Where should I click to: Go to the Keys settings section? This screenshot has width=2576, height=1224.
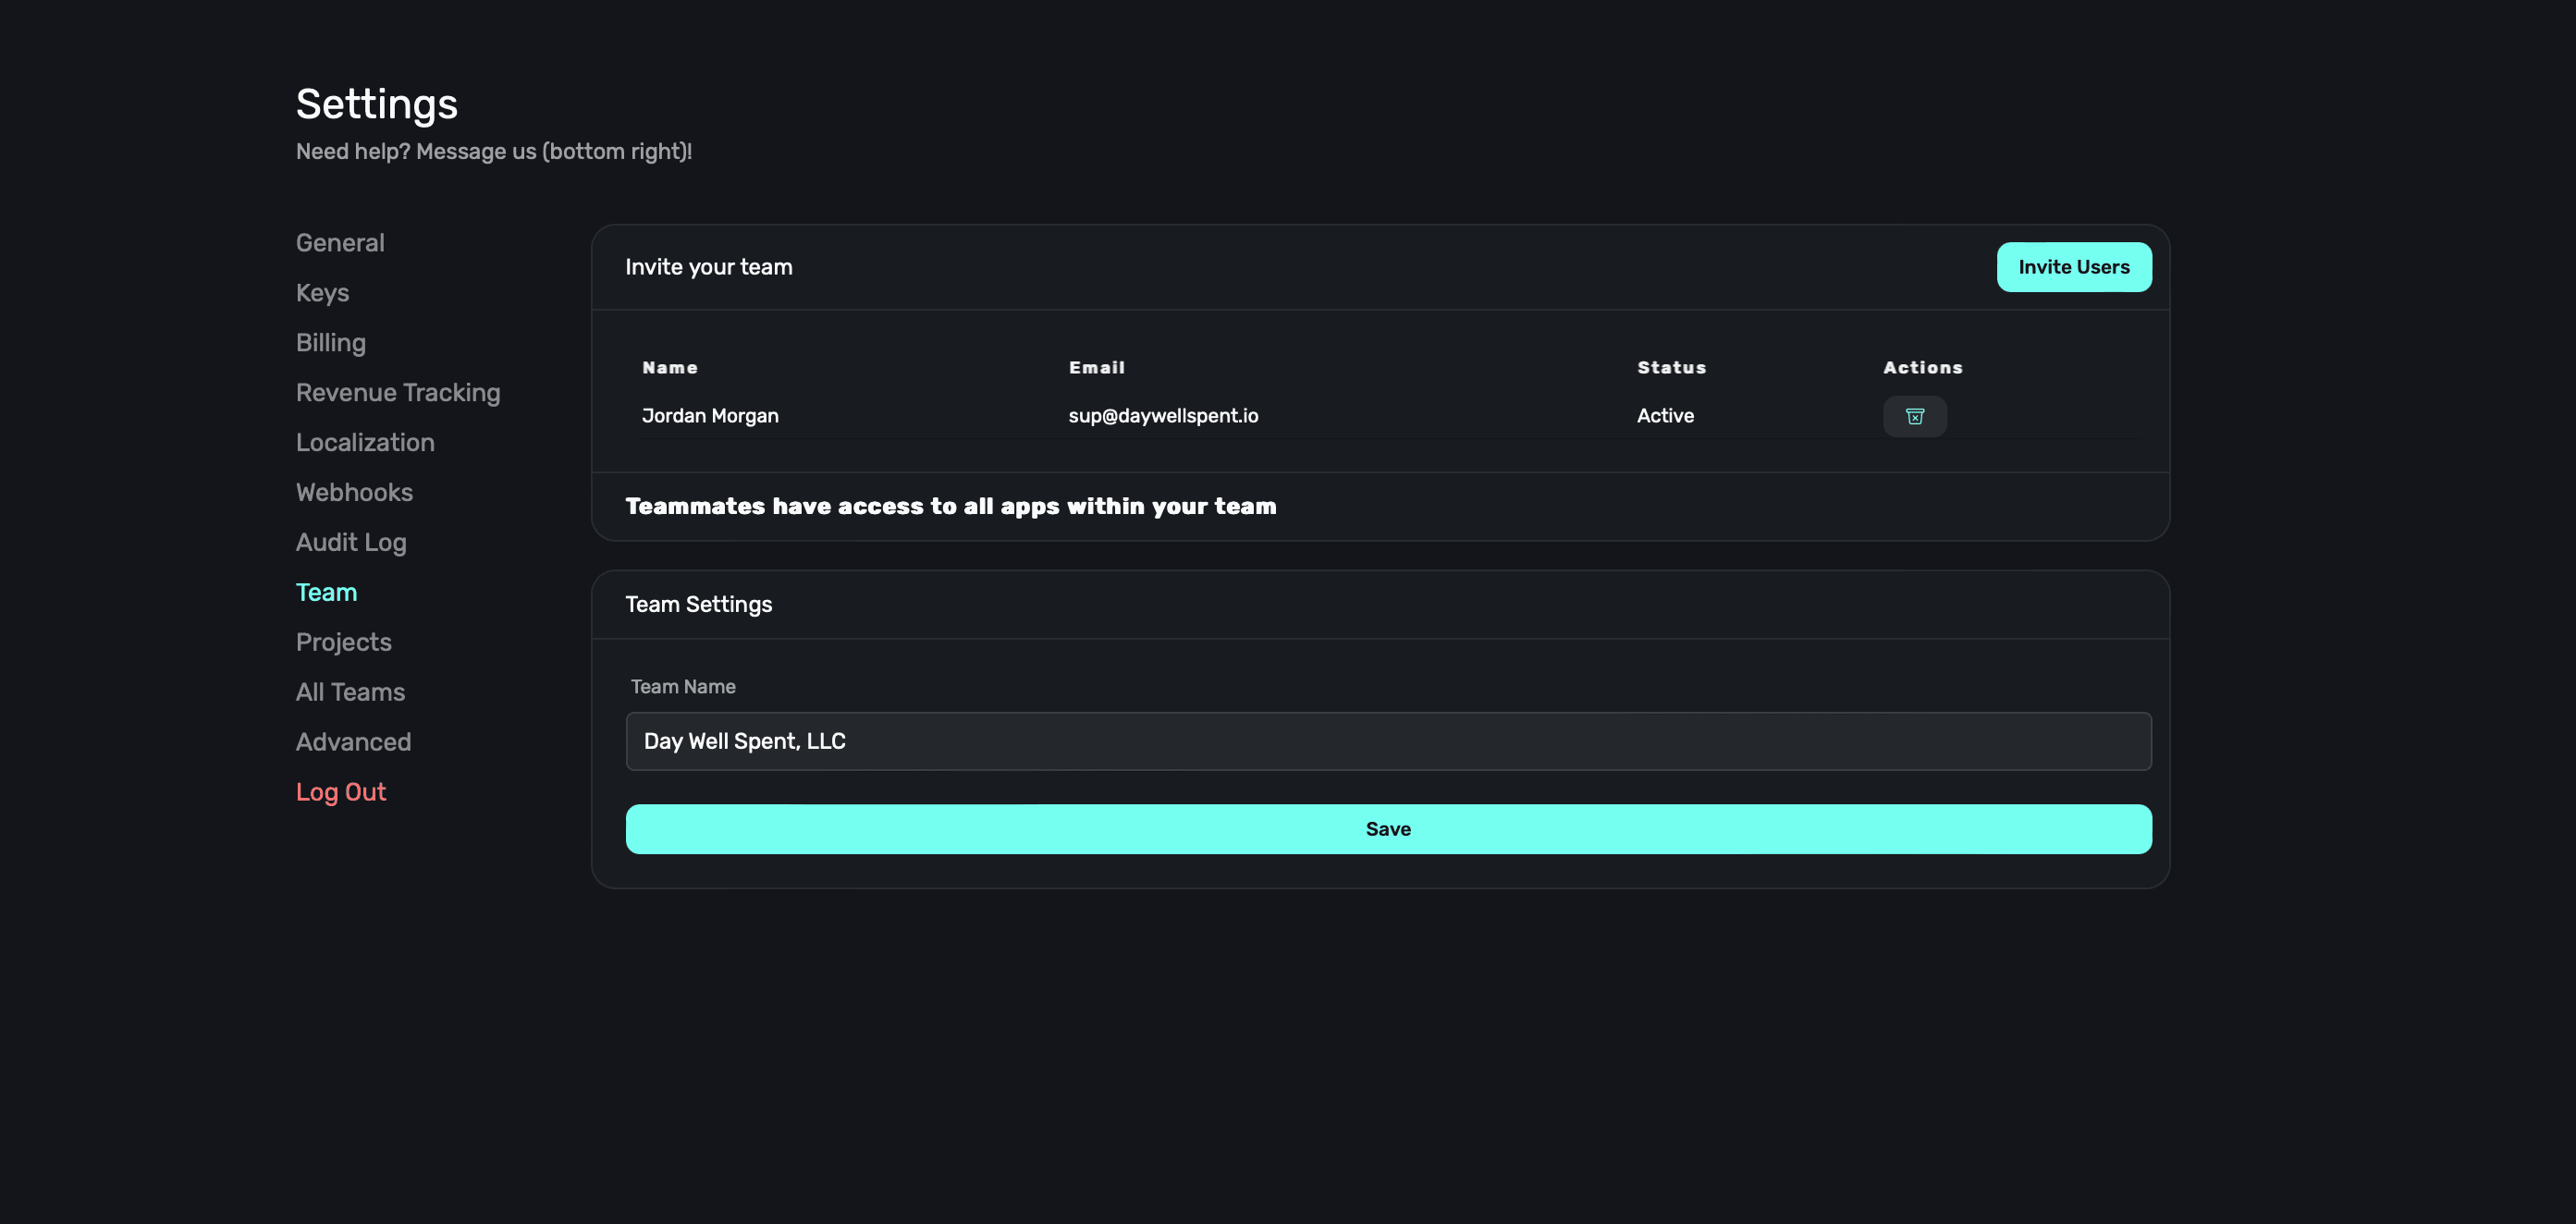tap(322, 293)
